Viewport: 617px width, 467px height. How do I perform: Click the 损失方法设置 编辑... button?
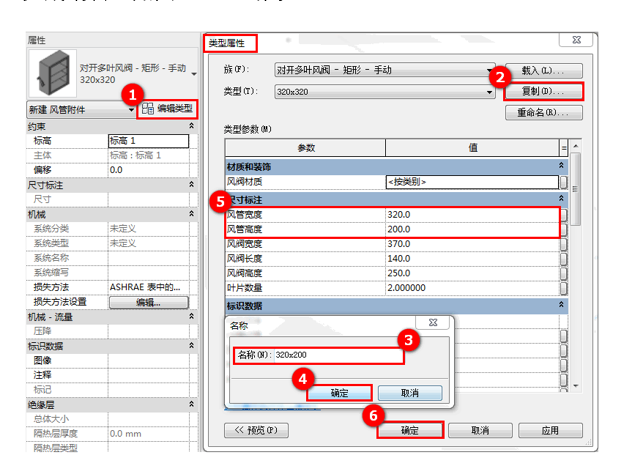pos(148,303)
